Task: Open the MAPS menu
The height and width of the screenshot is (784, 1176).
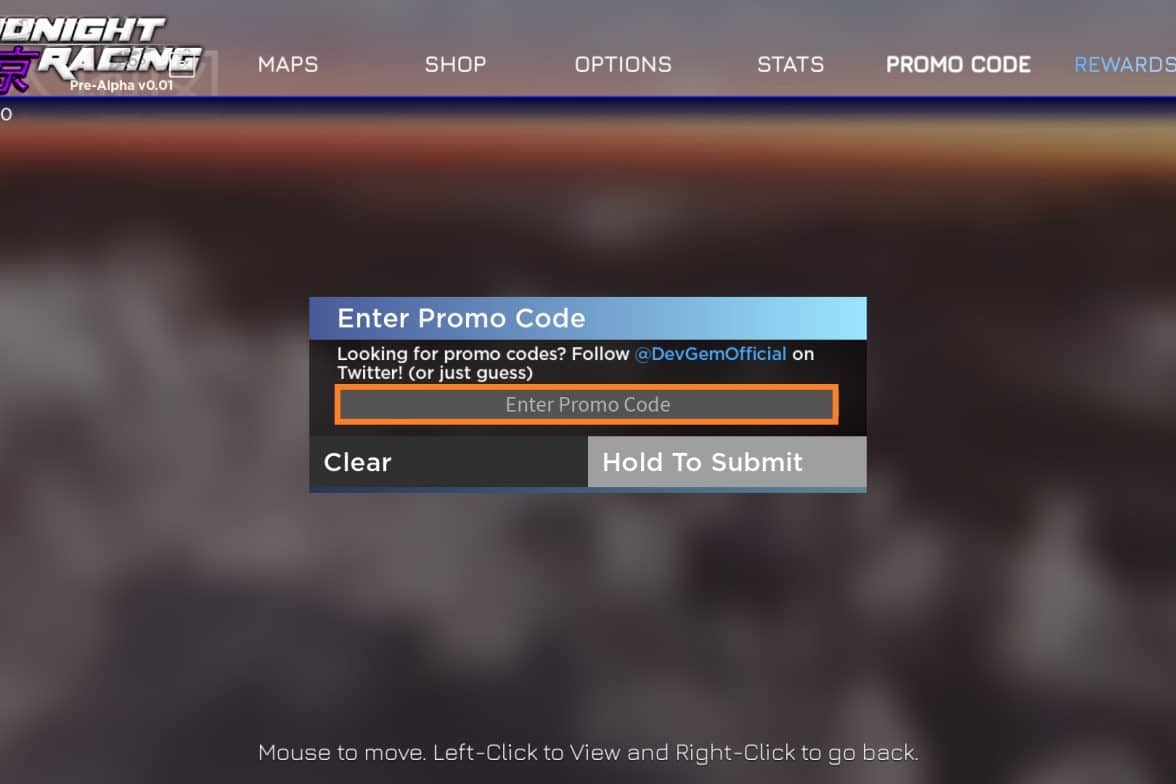Action: coord(288,65)
